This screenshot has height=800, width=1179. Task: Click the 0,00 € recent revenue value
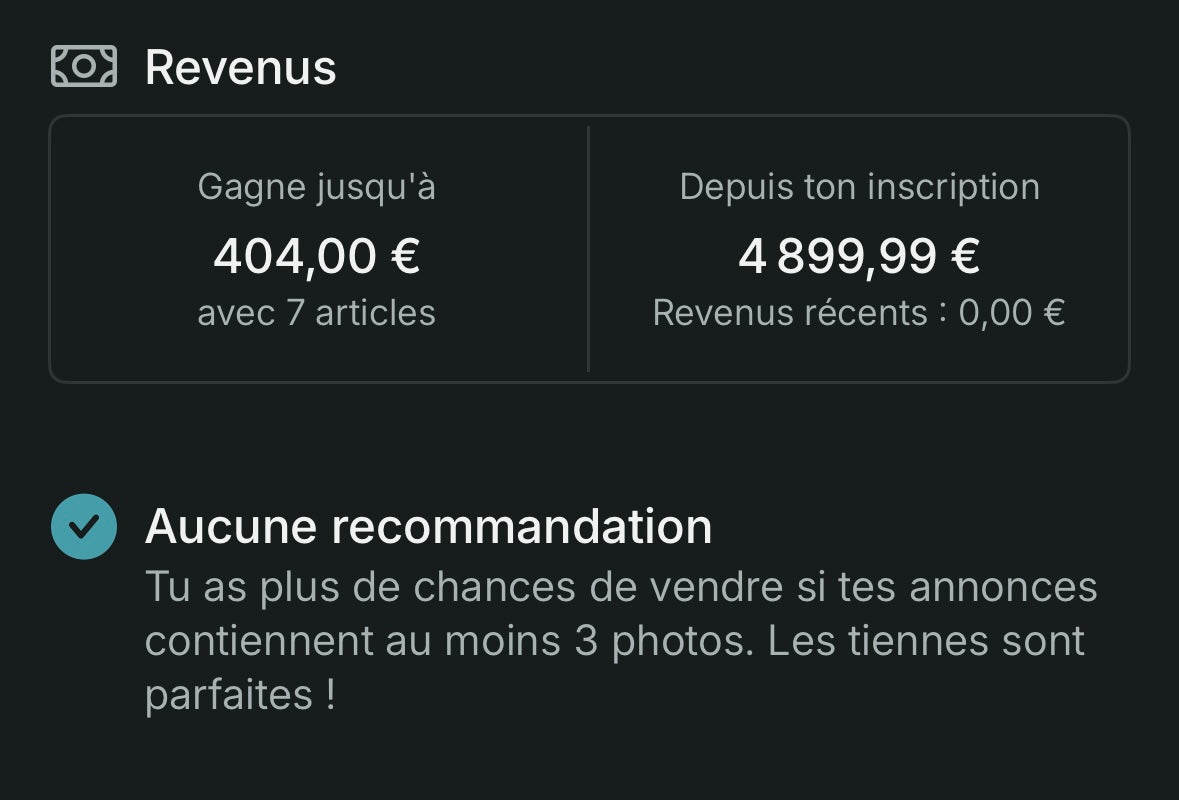[1011, 313]
